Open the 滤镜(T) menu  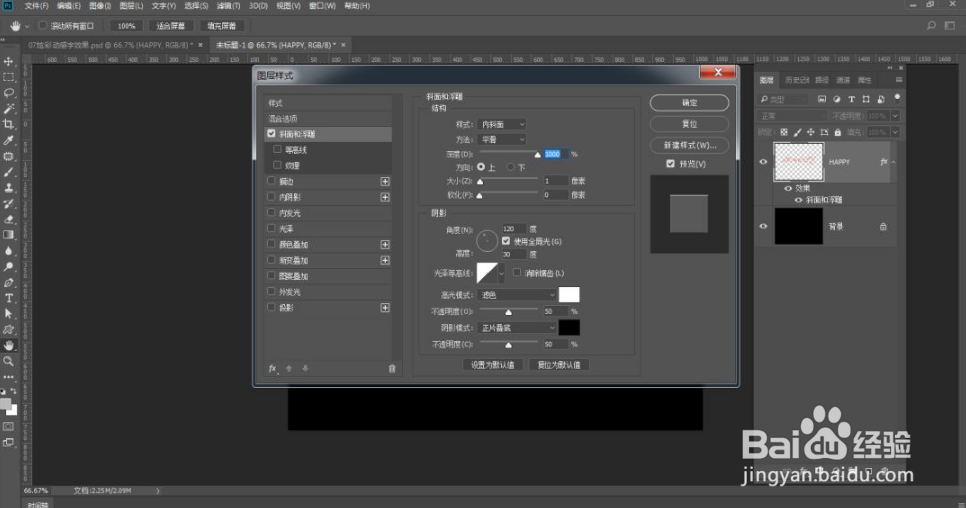click(228, 6)
